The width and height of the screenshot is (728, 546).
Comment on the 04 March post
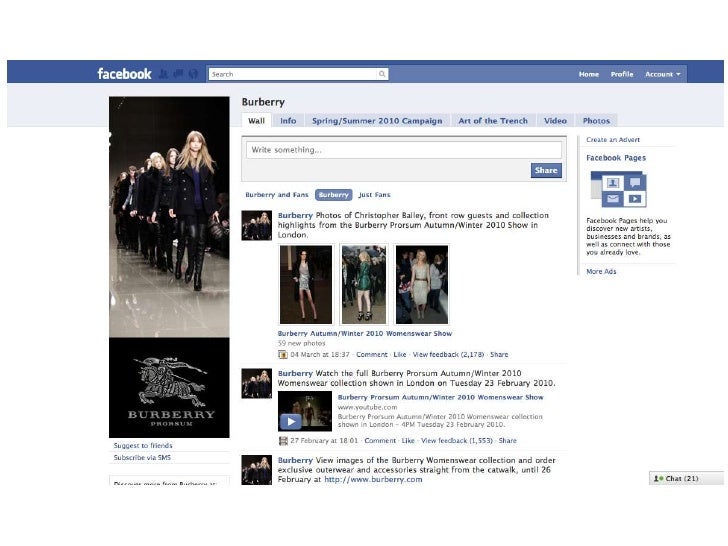tap(371, 355)
